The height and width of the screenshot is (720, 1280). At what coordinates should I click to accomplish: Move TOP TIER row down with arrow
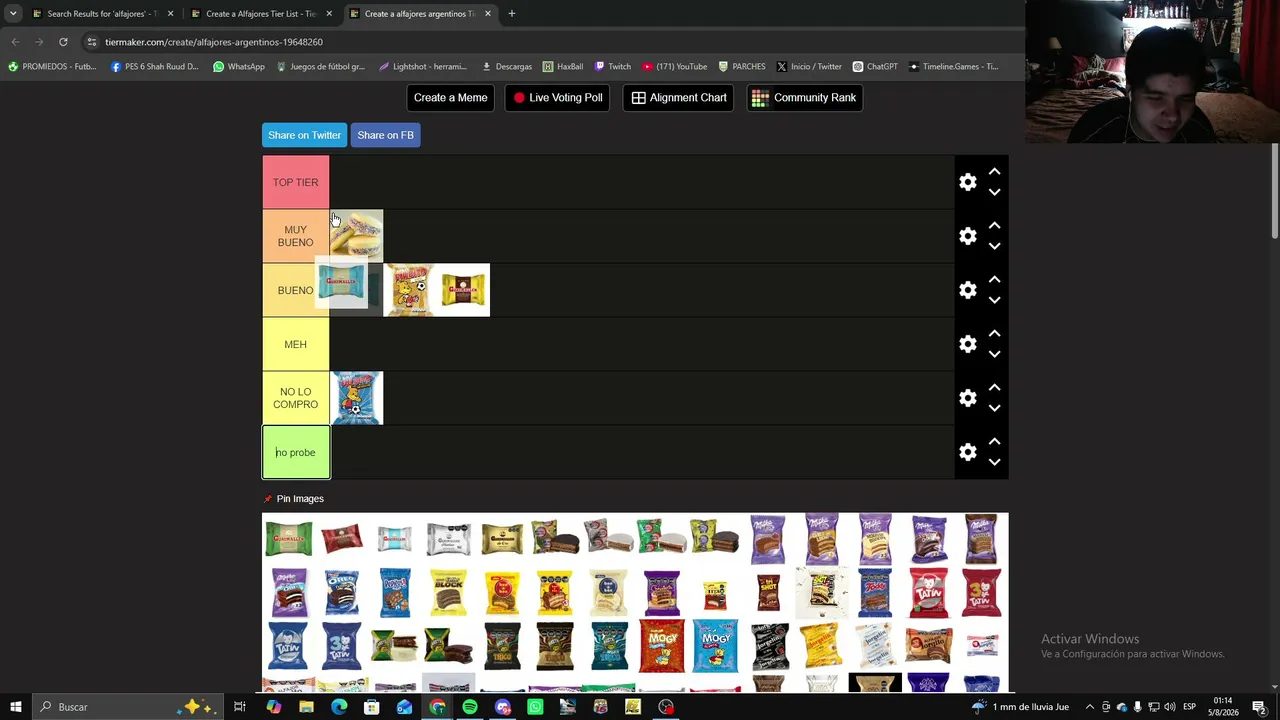[994, 192]
